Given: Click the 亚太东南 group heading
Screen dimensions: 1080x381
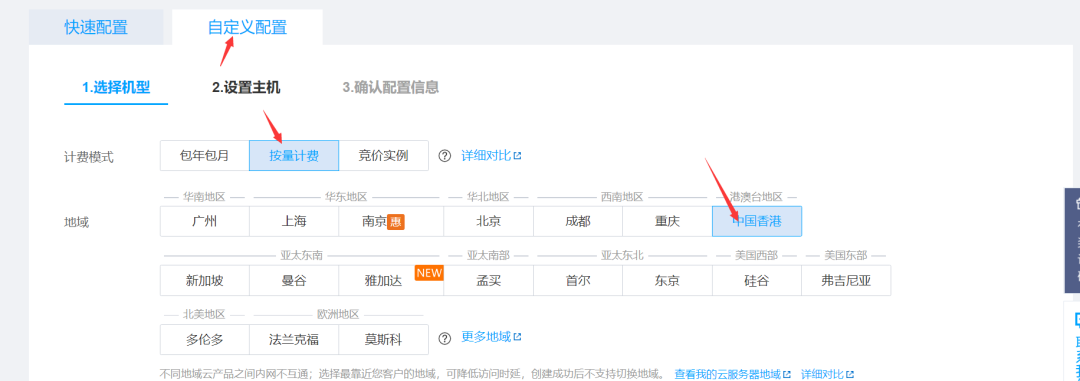Looking at the screenshot, I should pyautogui.click(x=302, y=256).
